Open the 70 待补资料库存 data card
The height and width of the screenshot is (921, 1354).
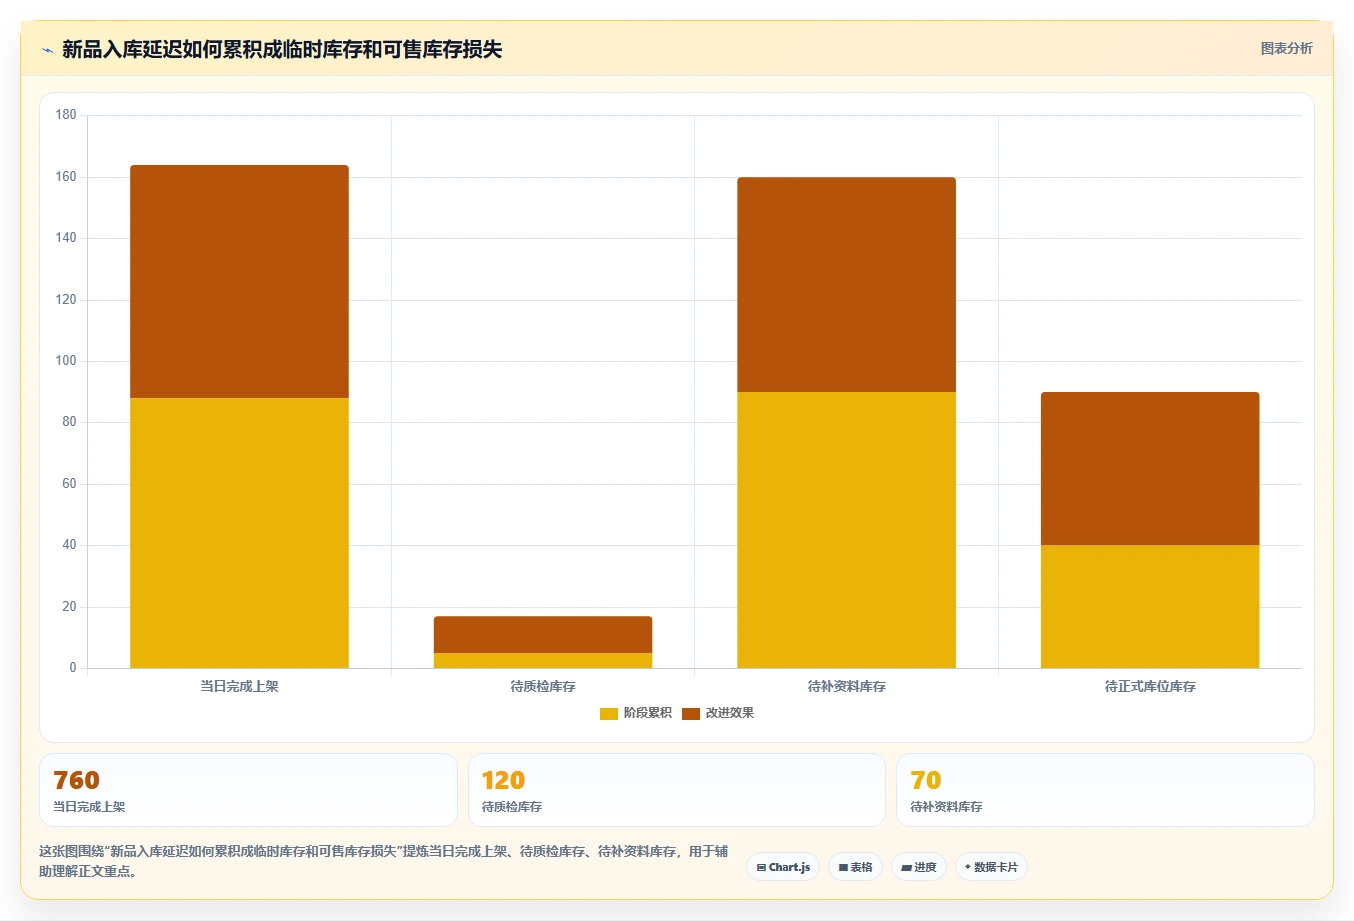tap(1105, 790)
